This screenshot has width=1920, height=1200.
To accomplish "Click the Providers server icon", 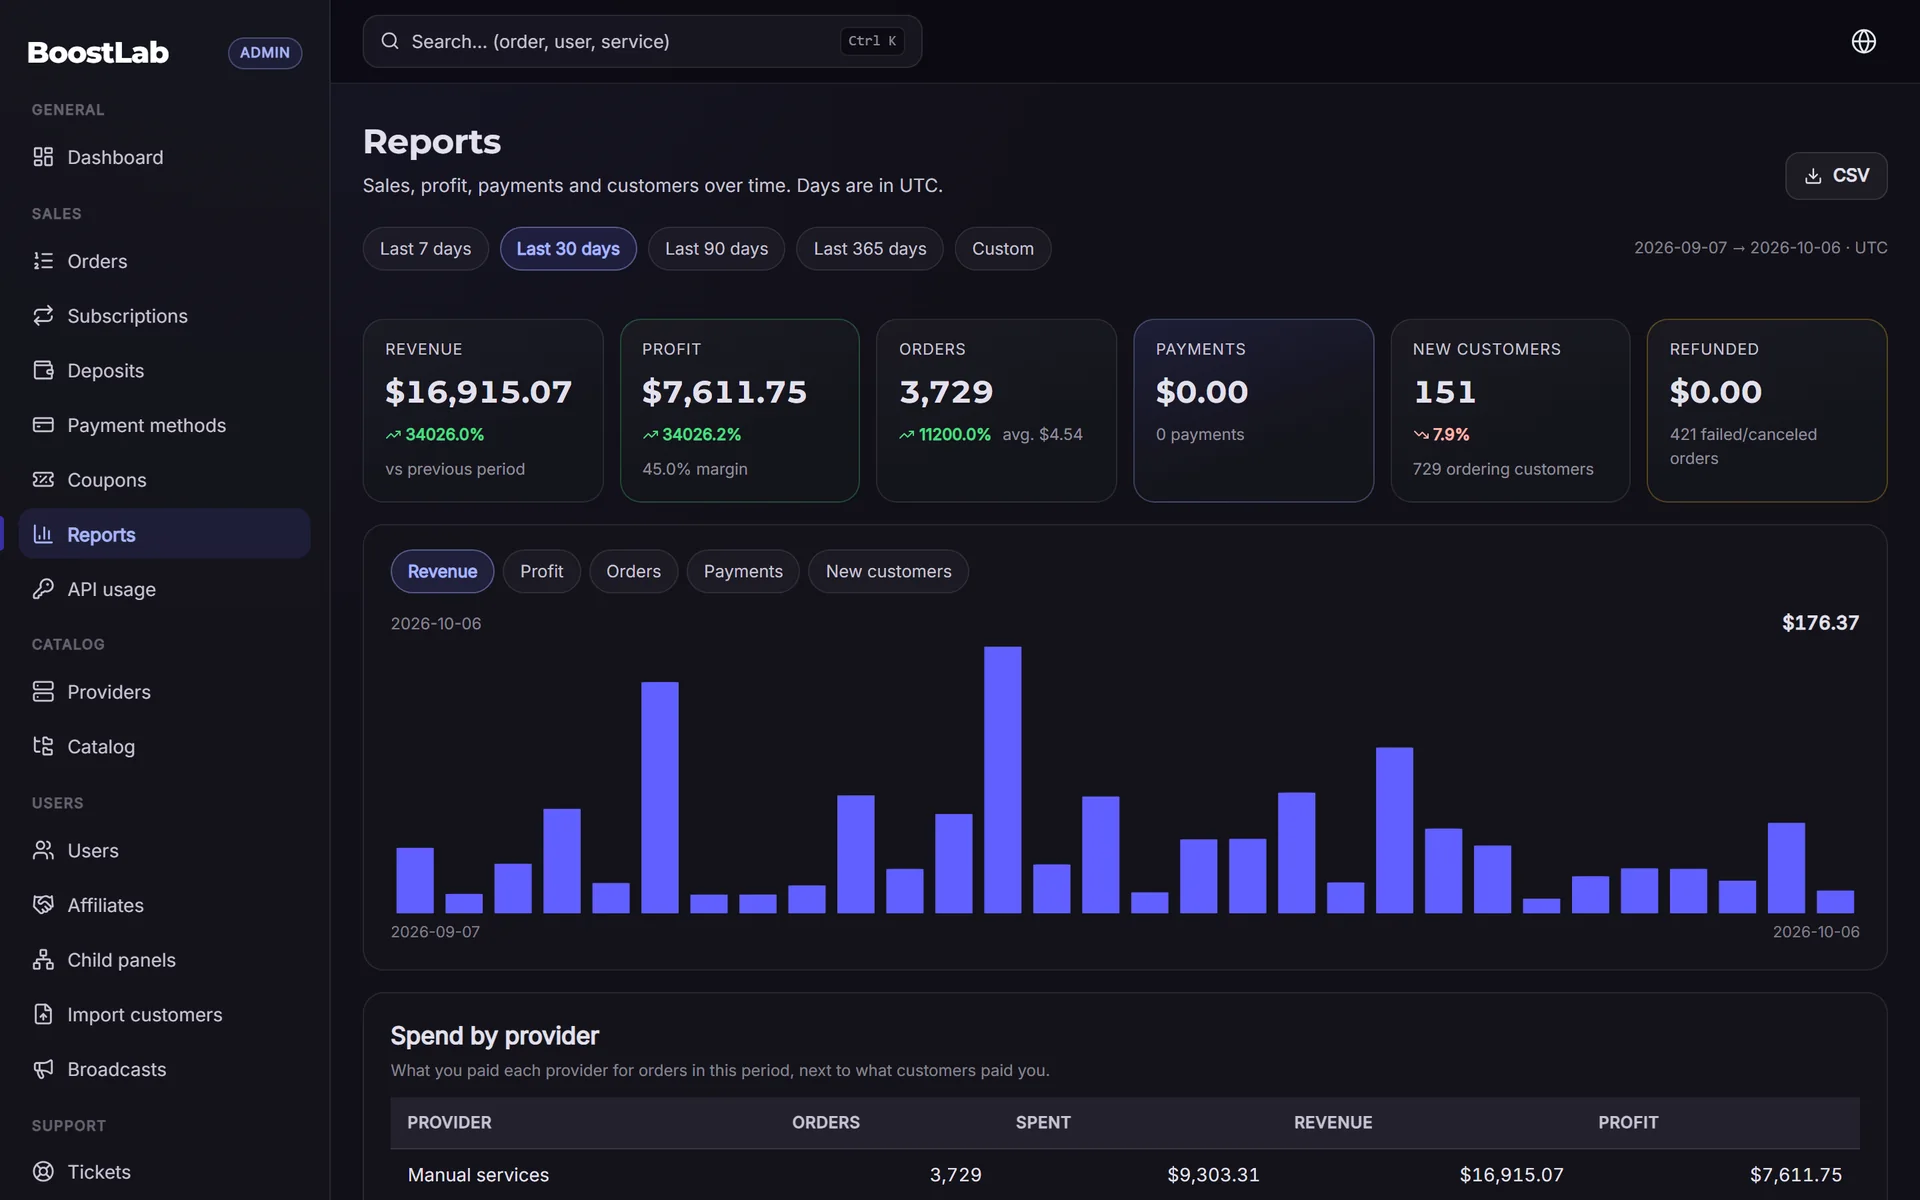I will point(43,692).
